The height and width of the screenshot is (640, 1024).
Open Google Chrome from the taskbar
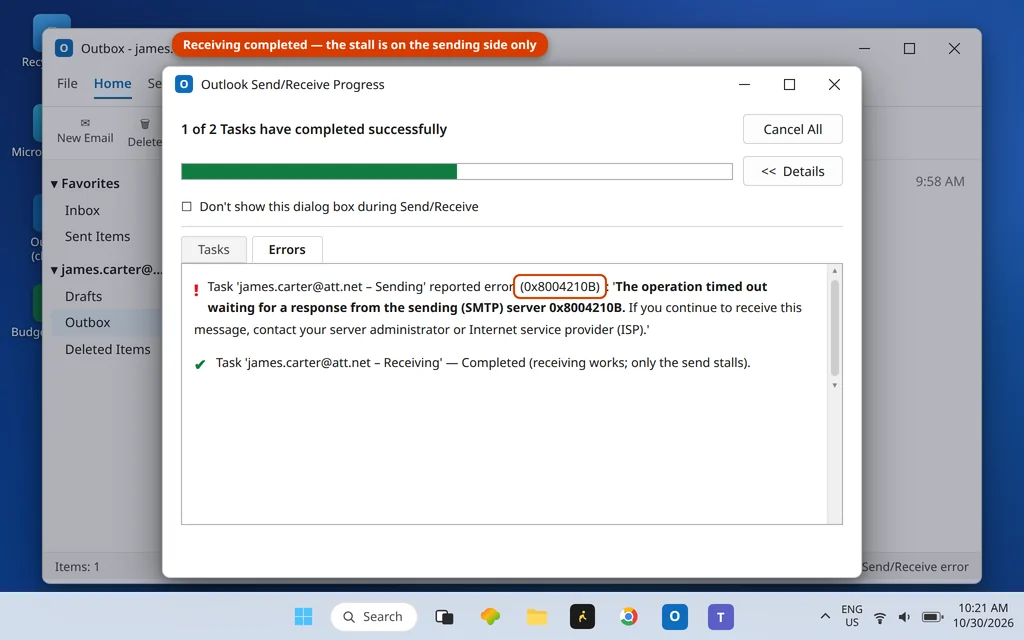click(628, 616)
